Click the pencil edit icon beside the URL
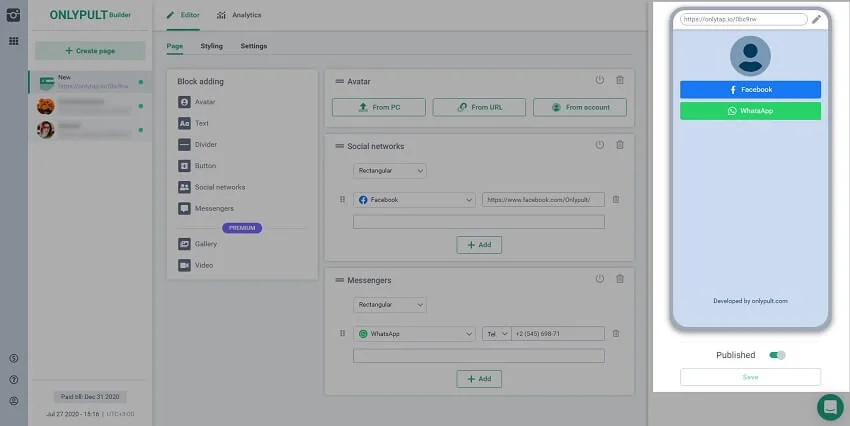The height and width of the screenshot is (426, 850). [x=817, y=19]
